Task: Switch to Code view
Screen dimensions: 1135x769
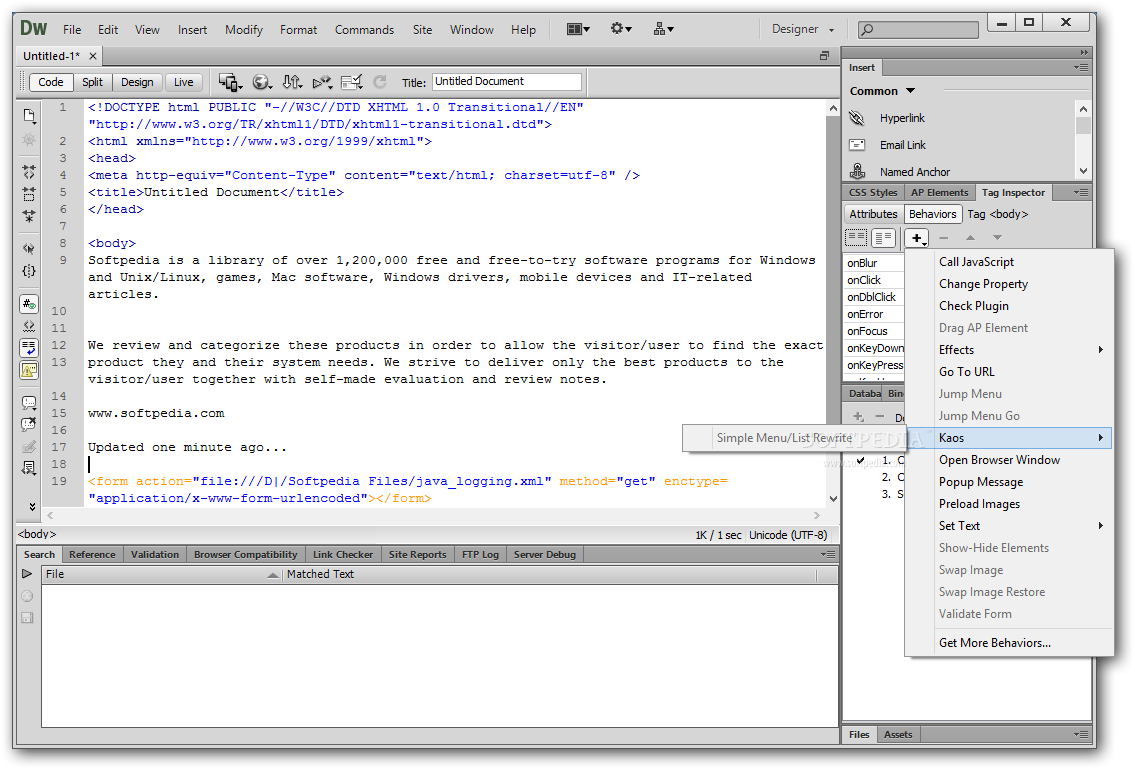Action: tap(51, 83)
